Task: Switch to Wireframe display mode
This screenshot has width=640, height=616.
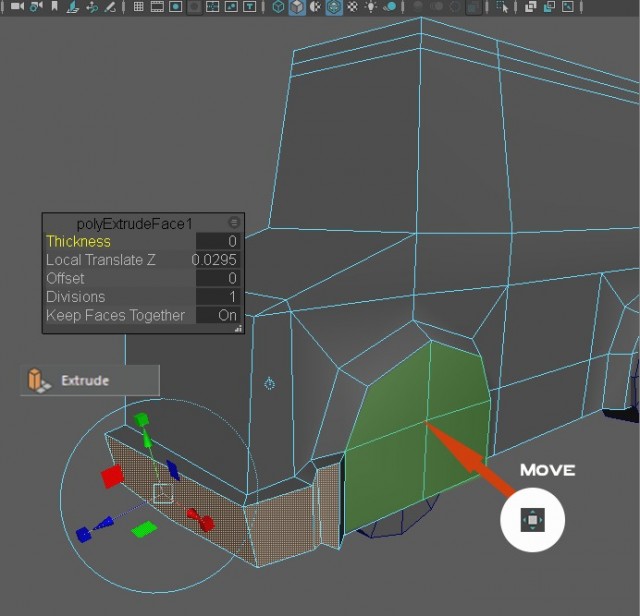Action: tap(278, 7)
